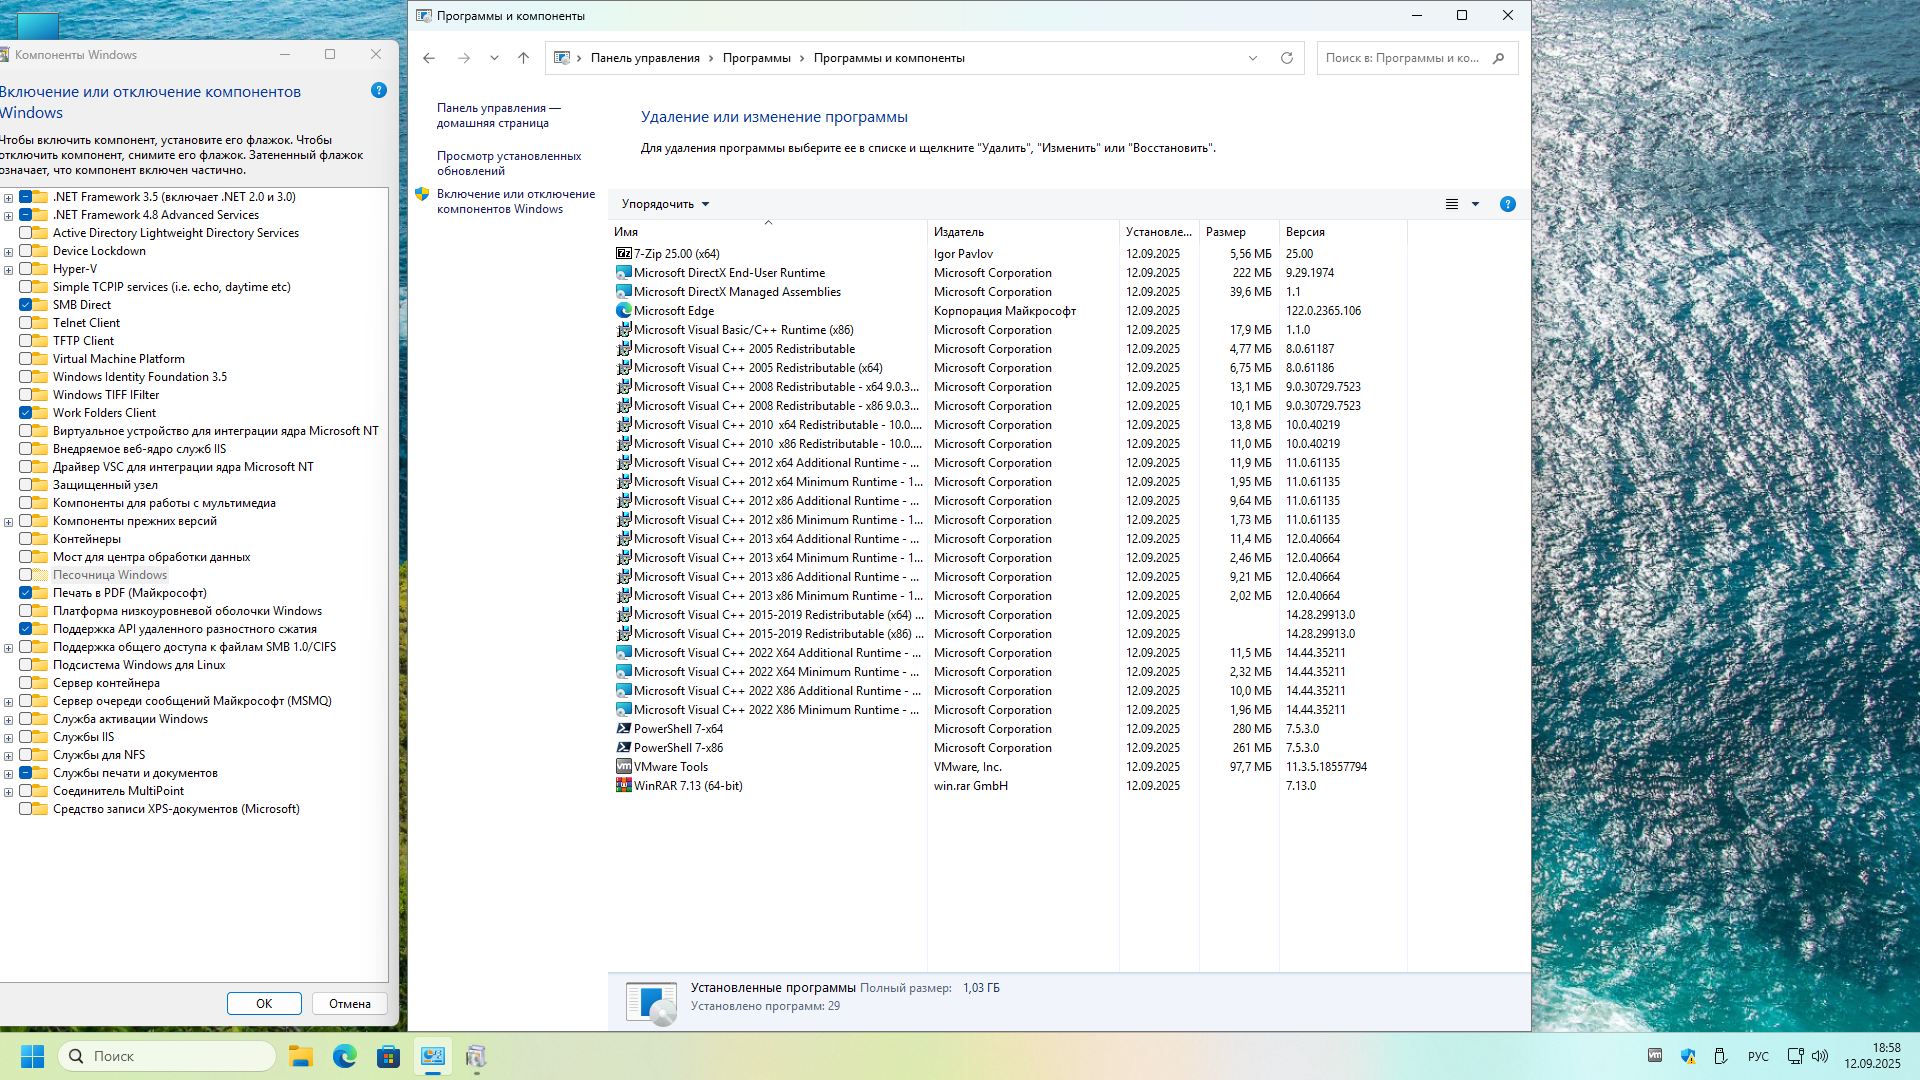Open the Windows Start menu
The image size is (1920, 1080).
pyautogui.click(x=33, y=1056)
